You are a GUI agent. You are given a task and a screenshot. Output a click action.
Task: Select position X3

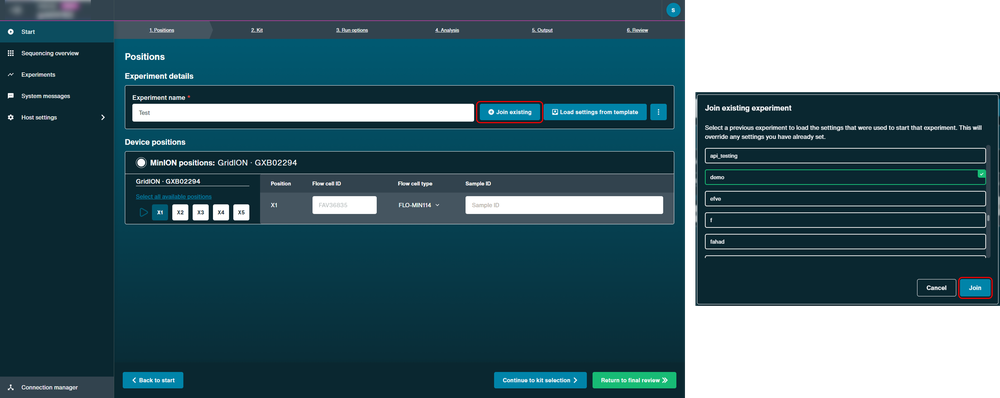point(200,212)
